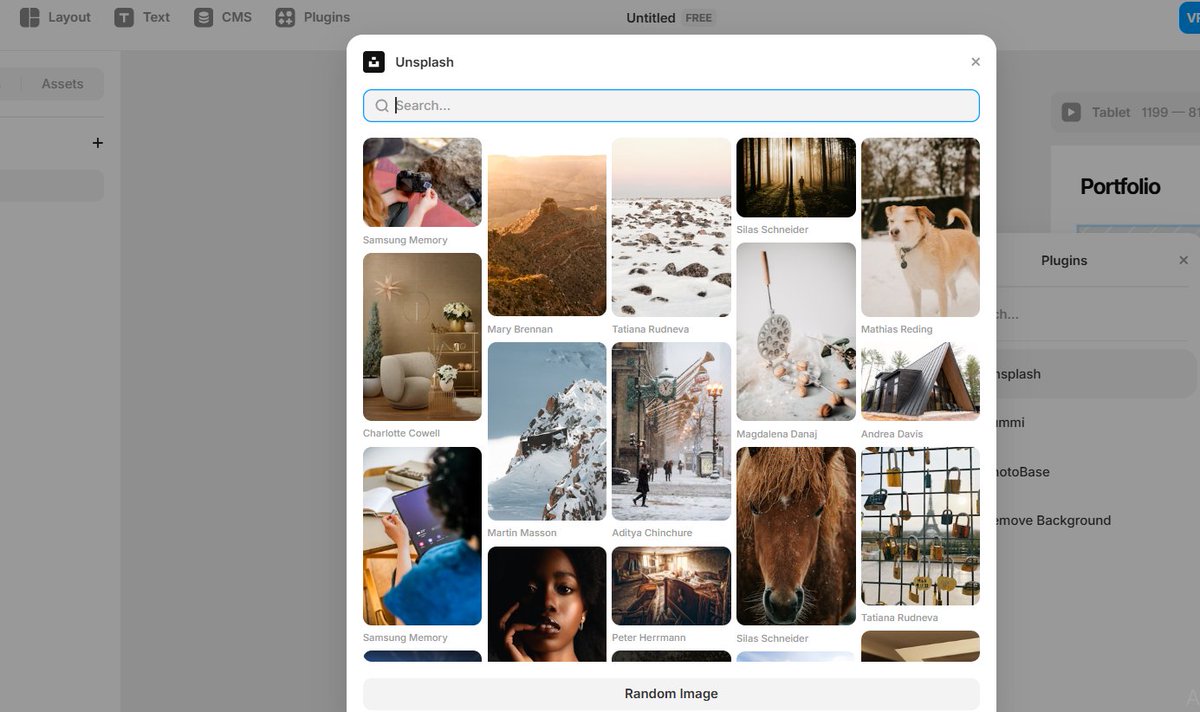This screenshot has width=1200, height=712.
Task: Open the CMS menu
Action: [x=223, y=17]
